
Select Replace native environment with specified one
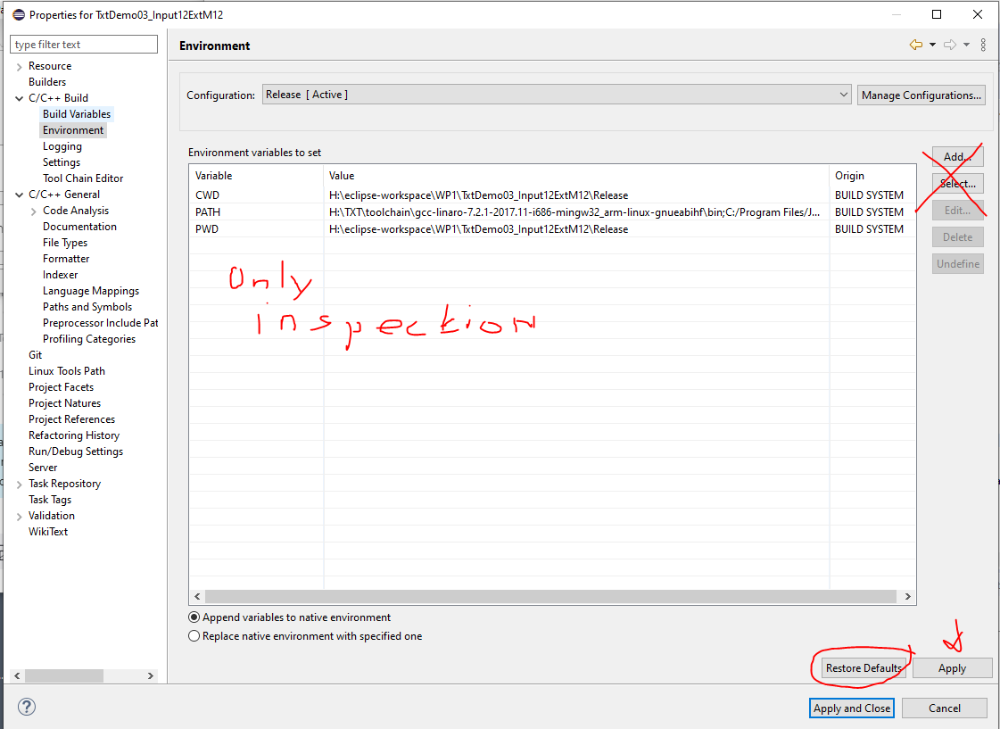[x=194, y=636]
